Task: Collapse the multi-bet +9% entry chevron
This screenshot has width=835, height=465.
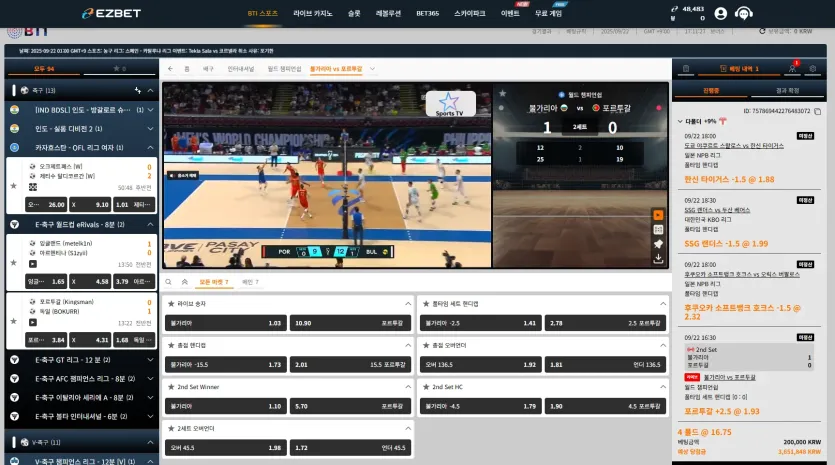Action: tap(680, 121)
